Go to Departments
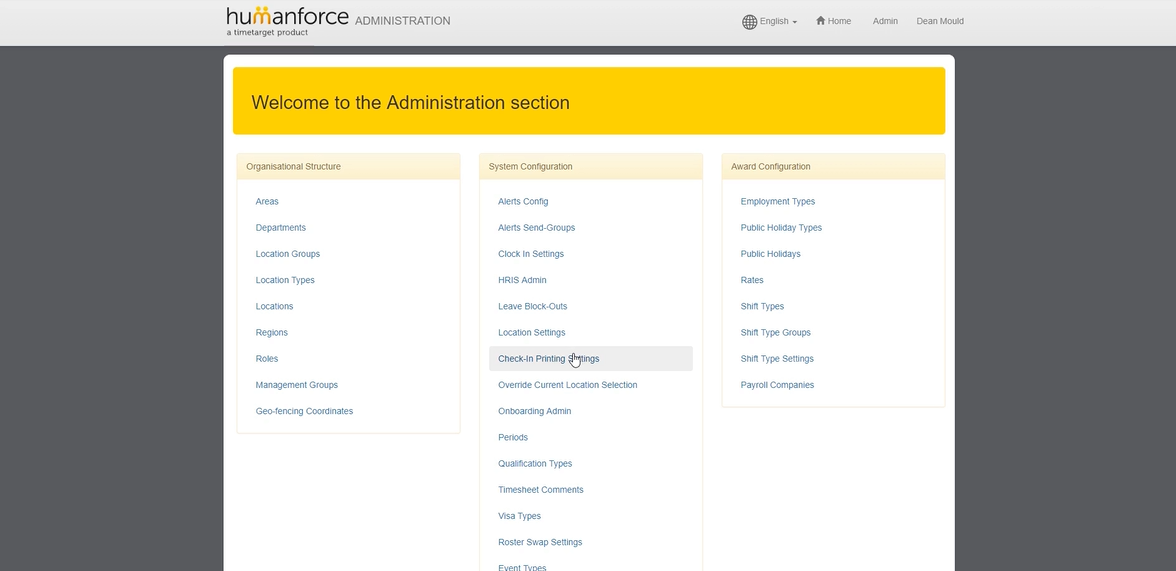 (280, 227)
